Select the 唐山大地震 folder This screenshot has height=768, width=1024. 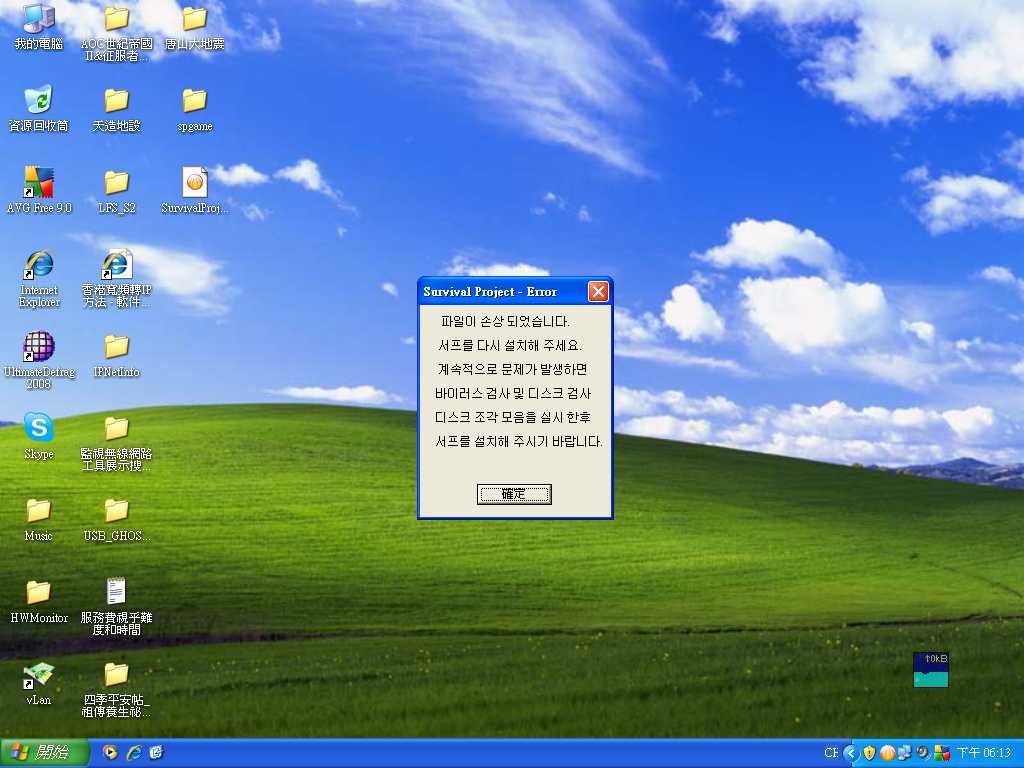tap(195, 27)
